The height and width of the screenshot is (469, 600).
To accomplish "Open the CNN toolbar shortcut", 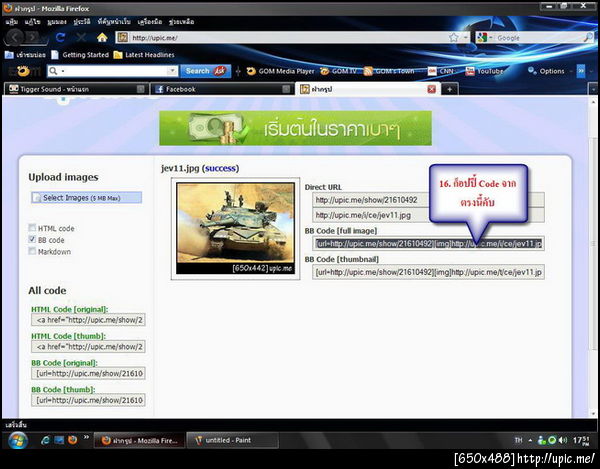I will 440,71.
